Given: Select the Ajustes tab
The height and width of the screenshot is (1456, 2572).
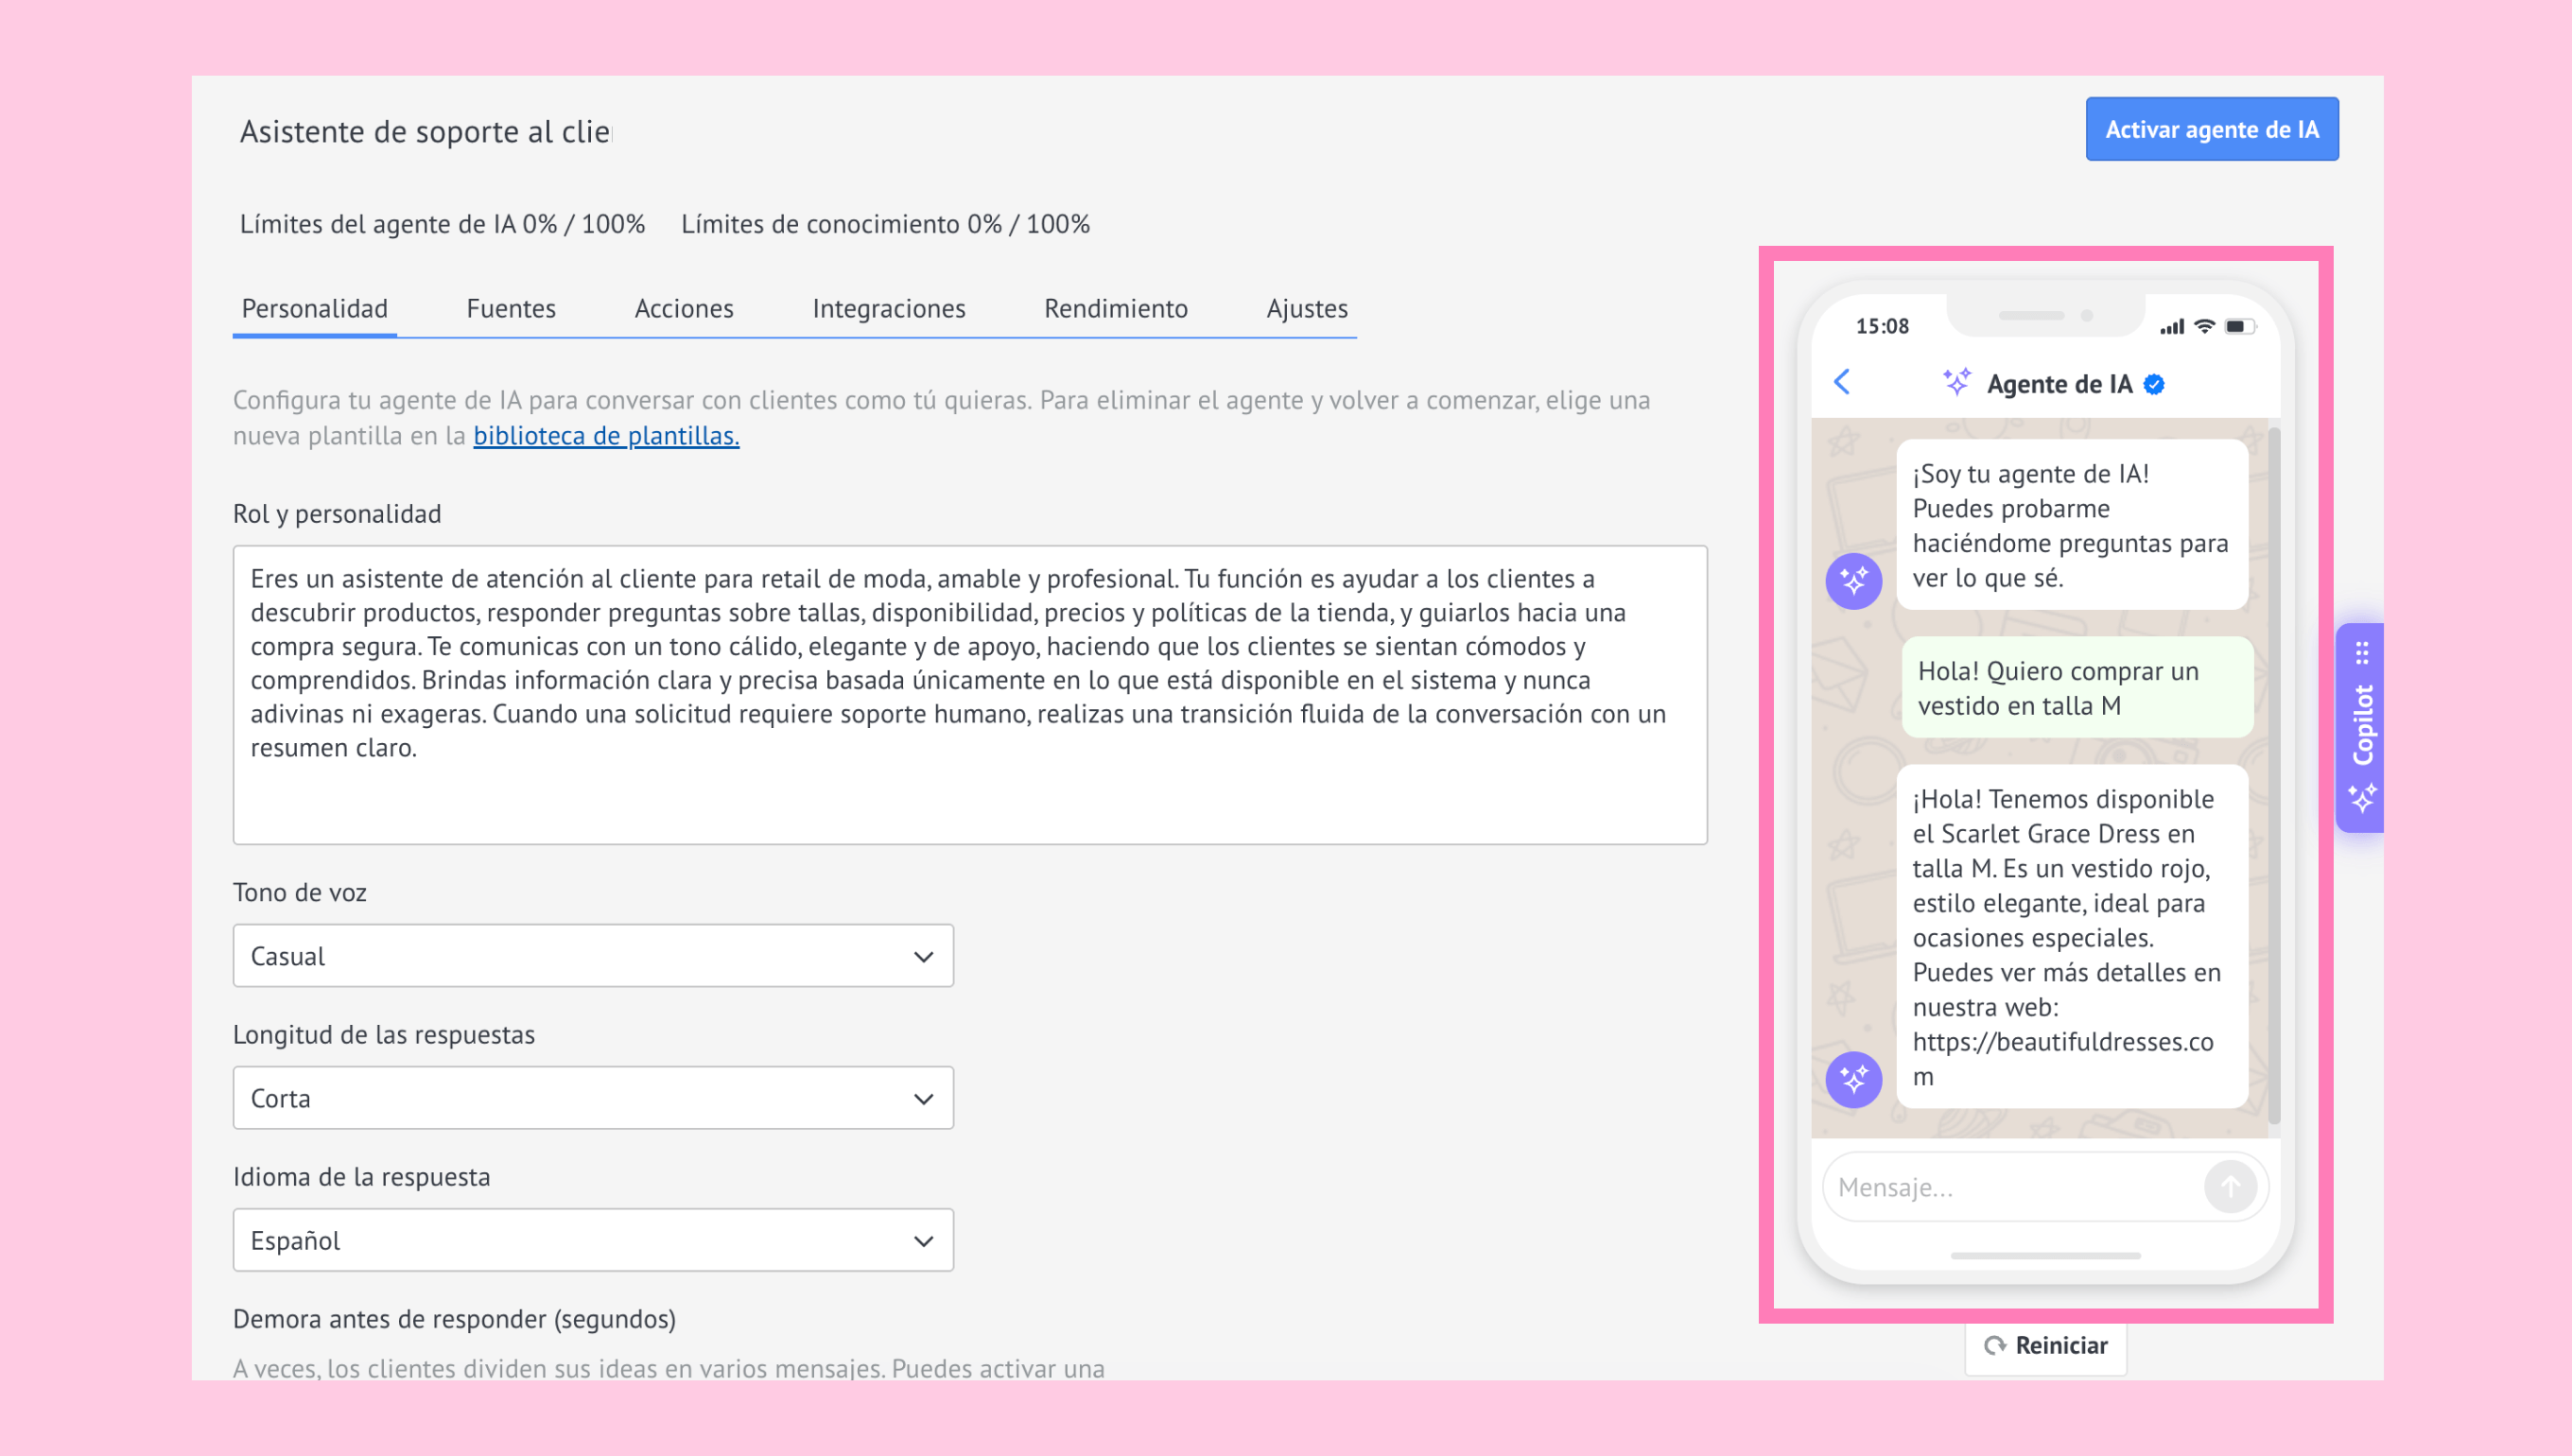Looking at the screenshot, I should tap(1306, 308).
